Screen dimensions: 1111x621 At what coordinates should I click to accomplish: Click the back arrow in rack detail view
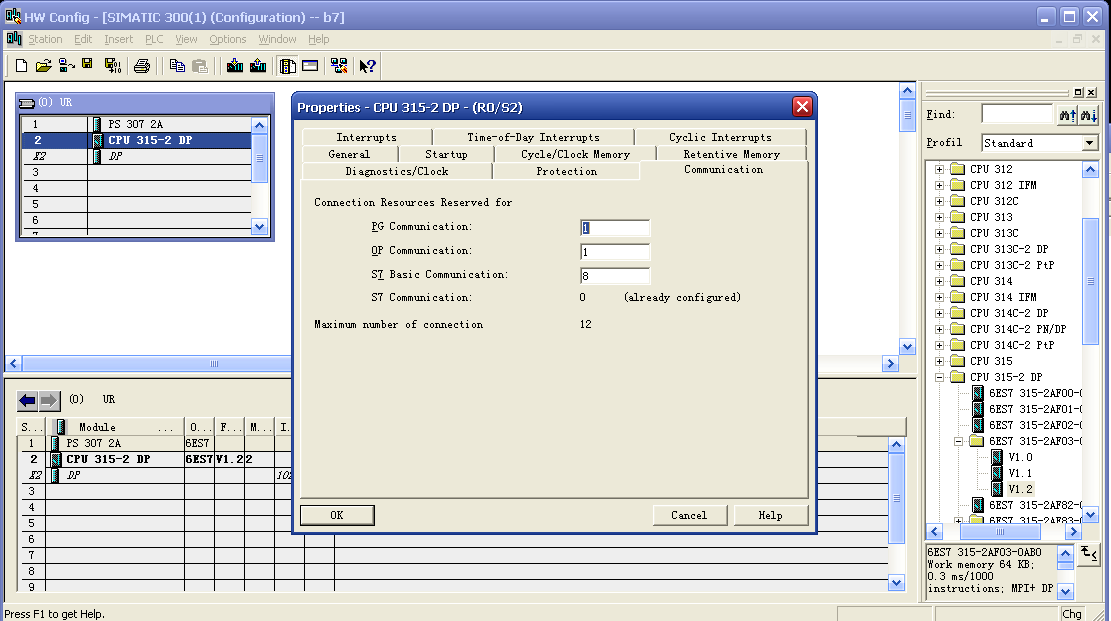pos(28,401)
